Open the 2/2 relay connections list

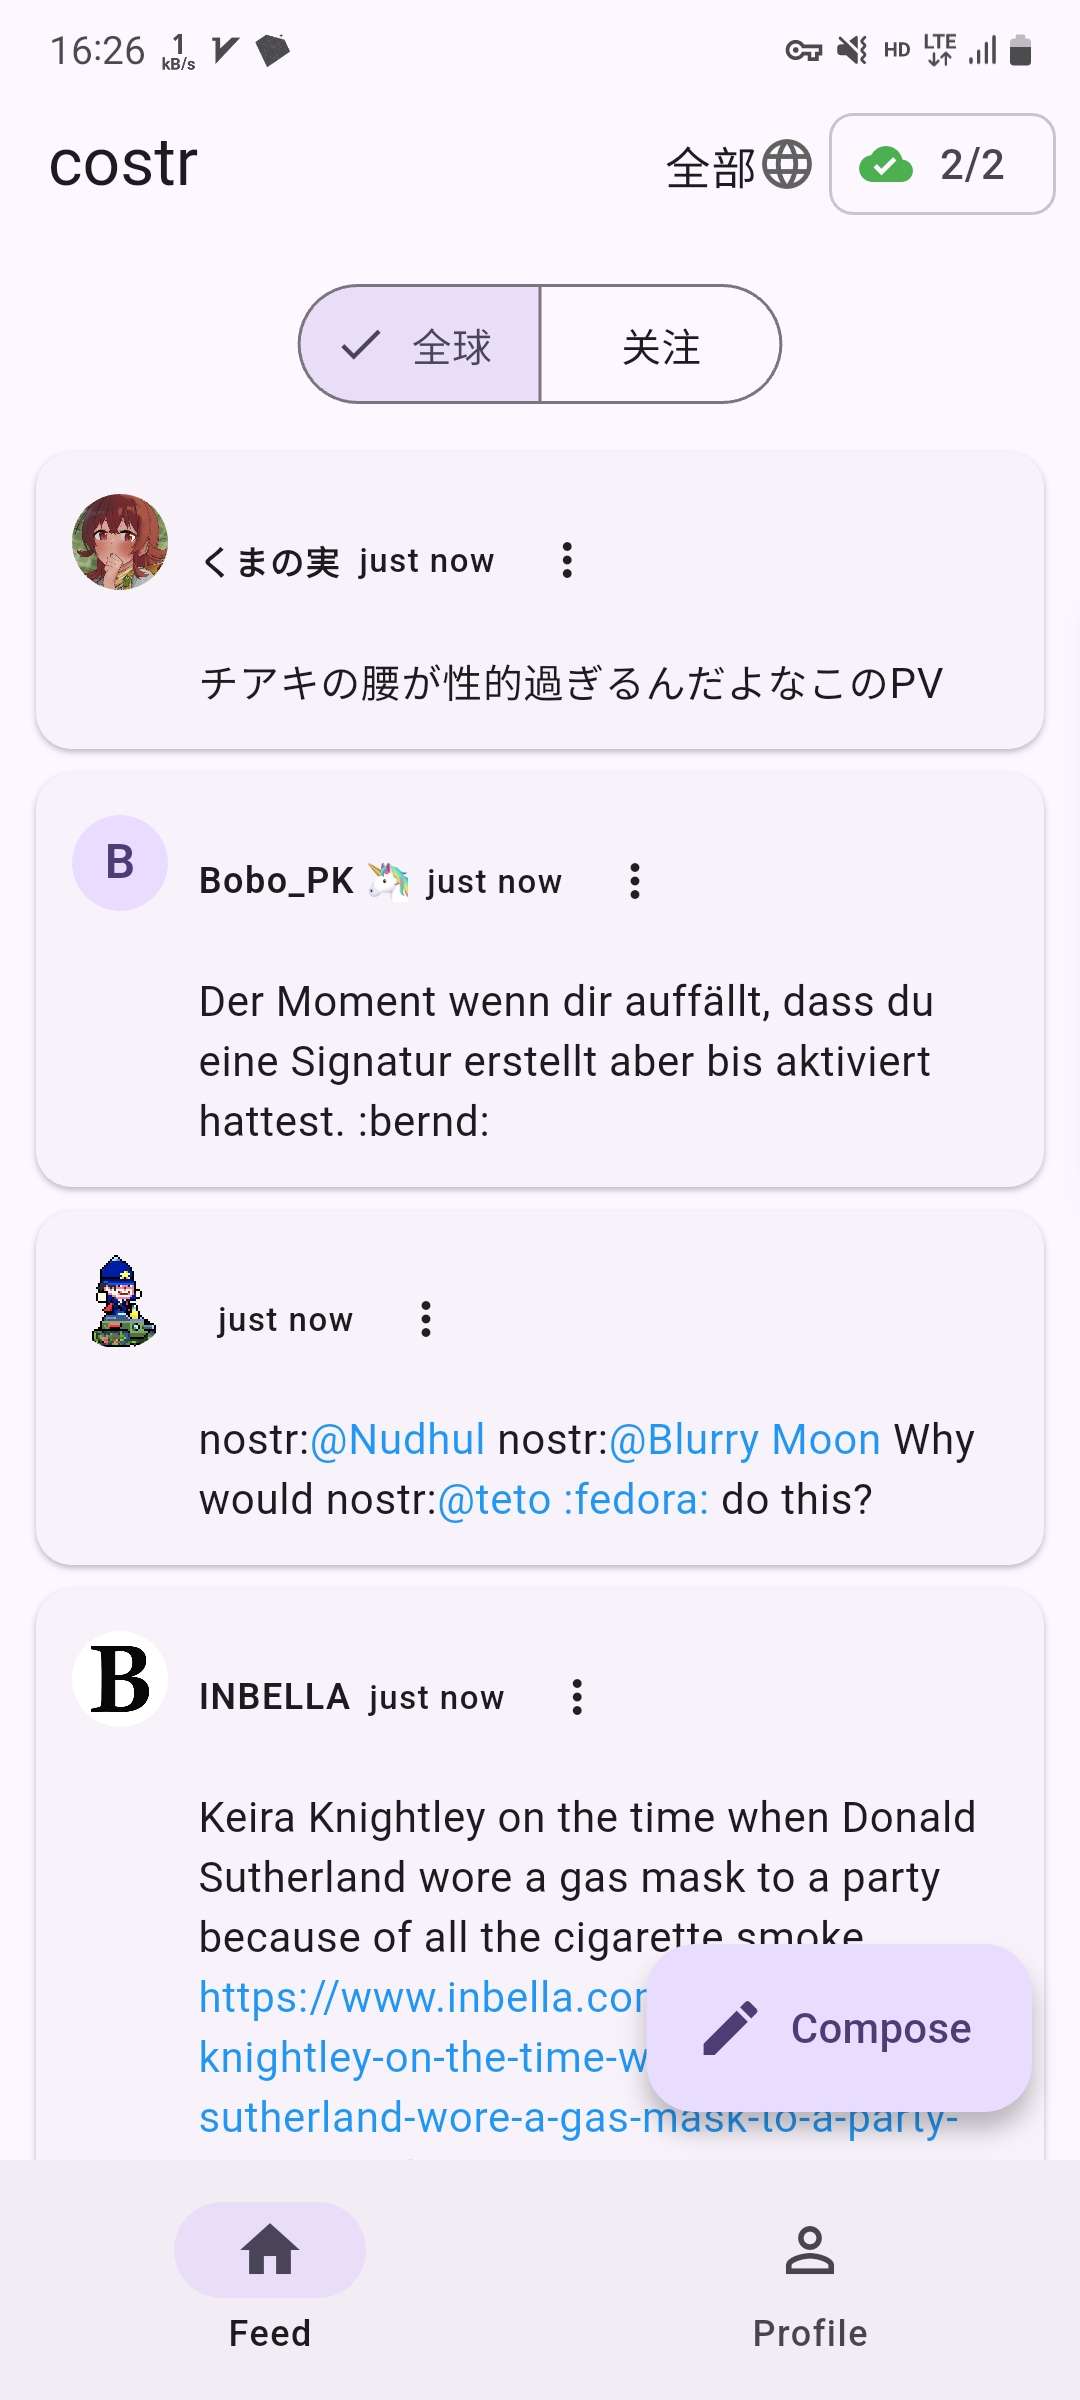pos(942,164)
